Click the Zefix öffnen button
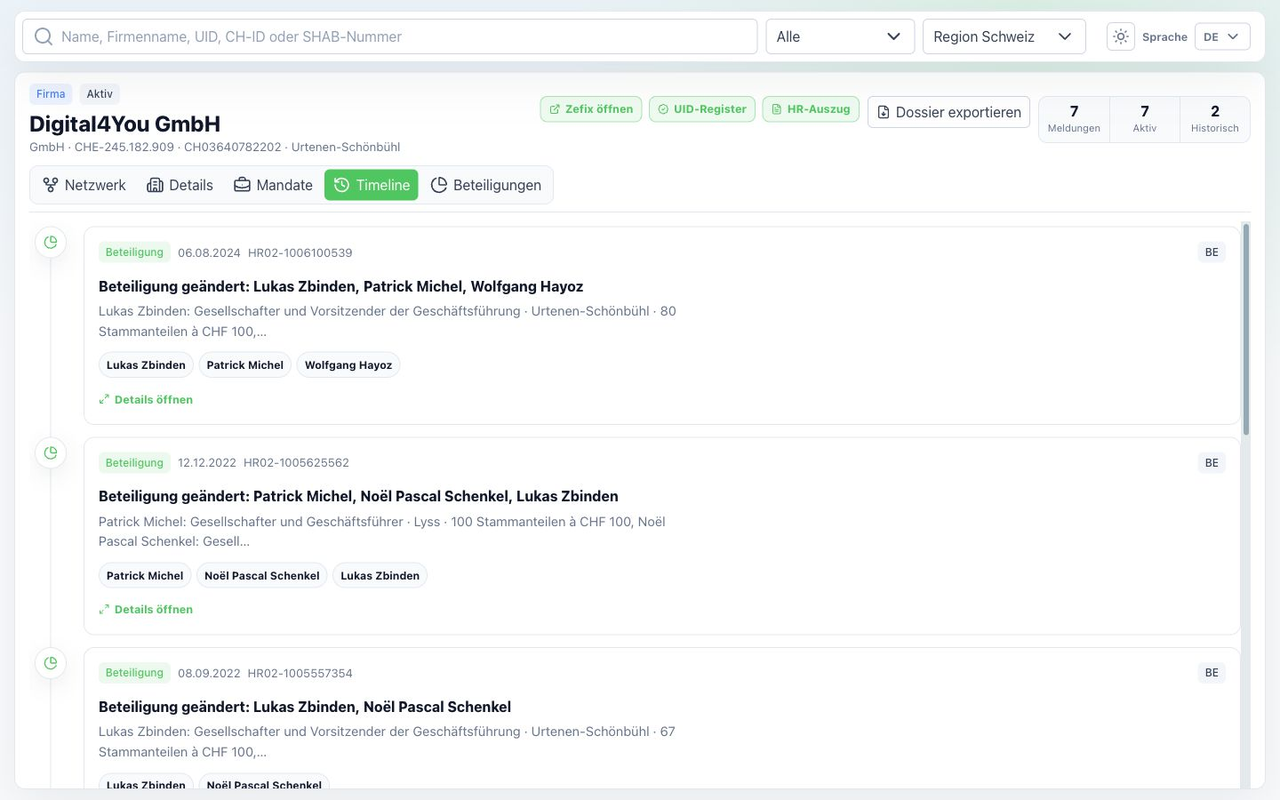Viewport: 1280px width, 800px height. 591,109
